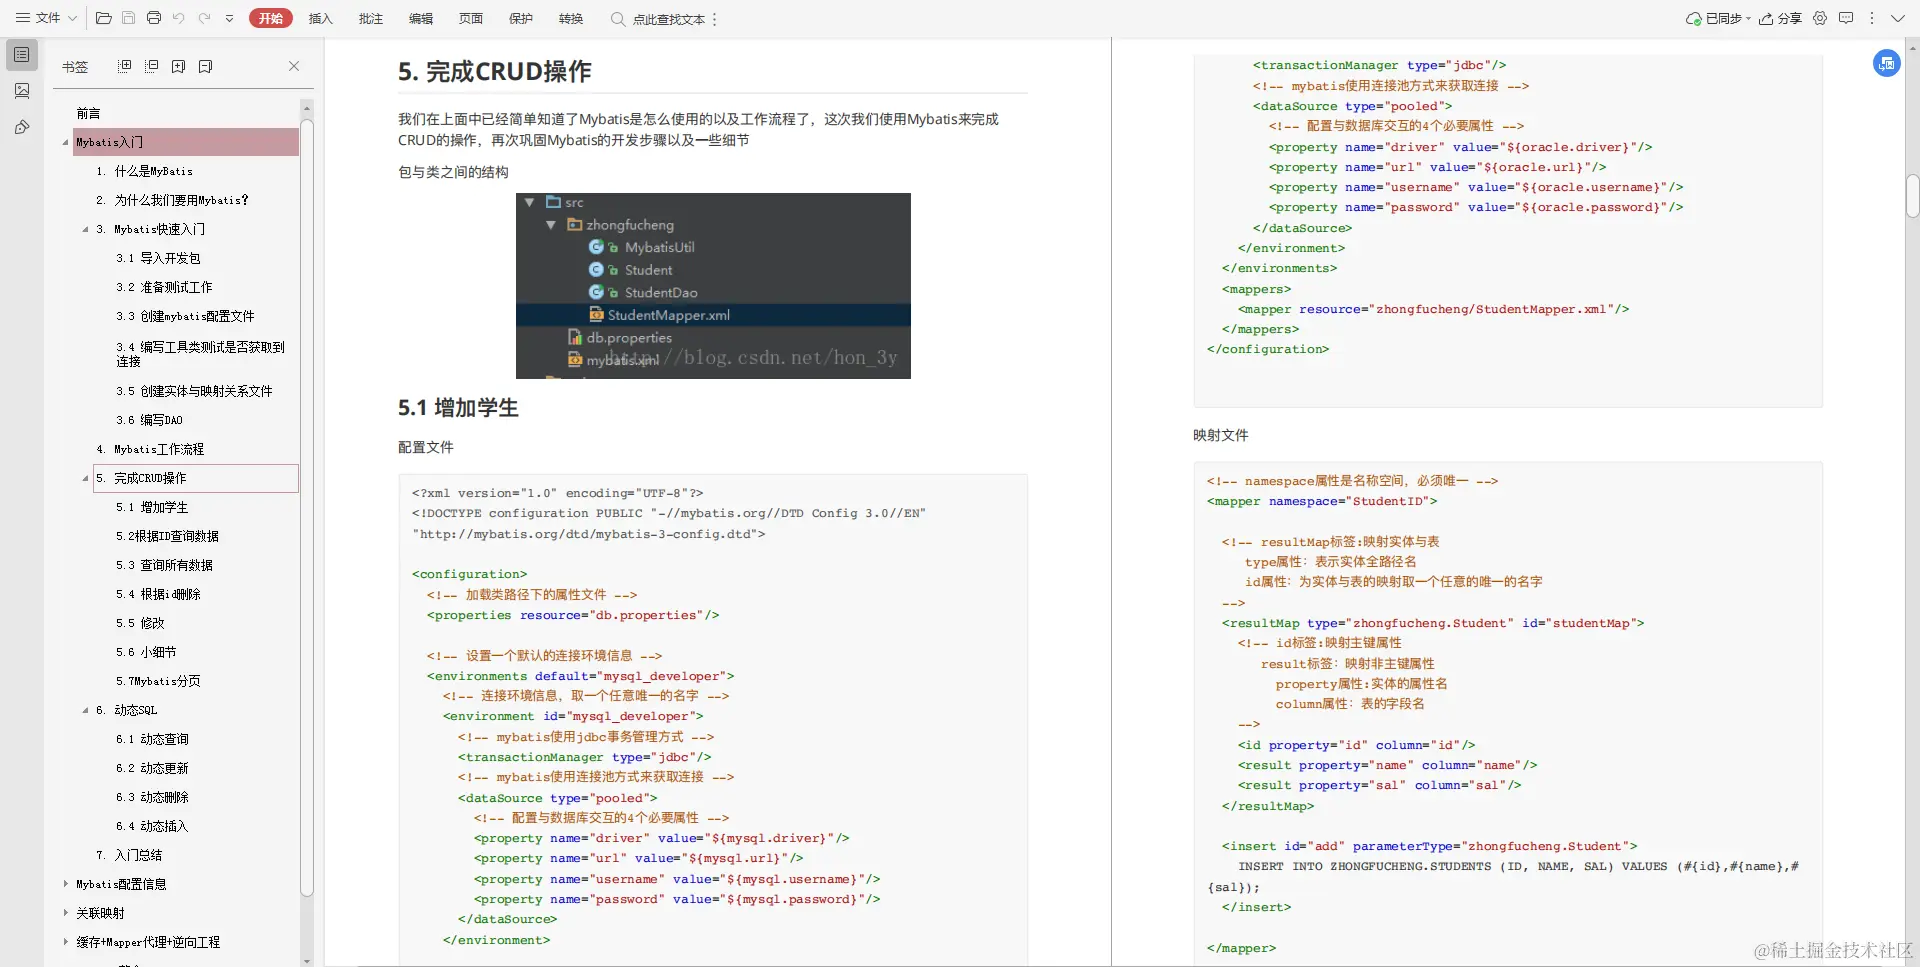This screenshot has width=1920, height=967.
Task: Collapse ribbon with chevron at top right
Action: point(1897,18)
